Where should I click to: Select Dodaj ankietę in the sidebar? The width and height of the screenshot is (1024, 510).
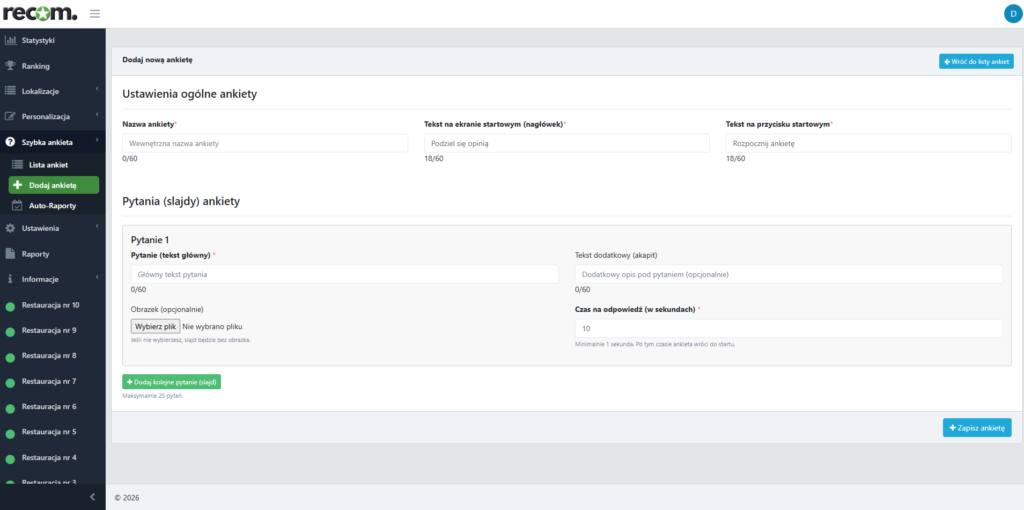54,185
